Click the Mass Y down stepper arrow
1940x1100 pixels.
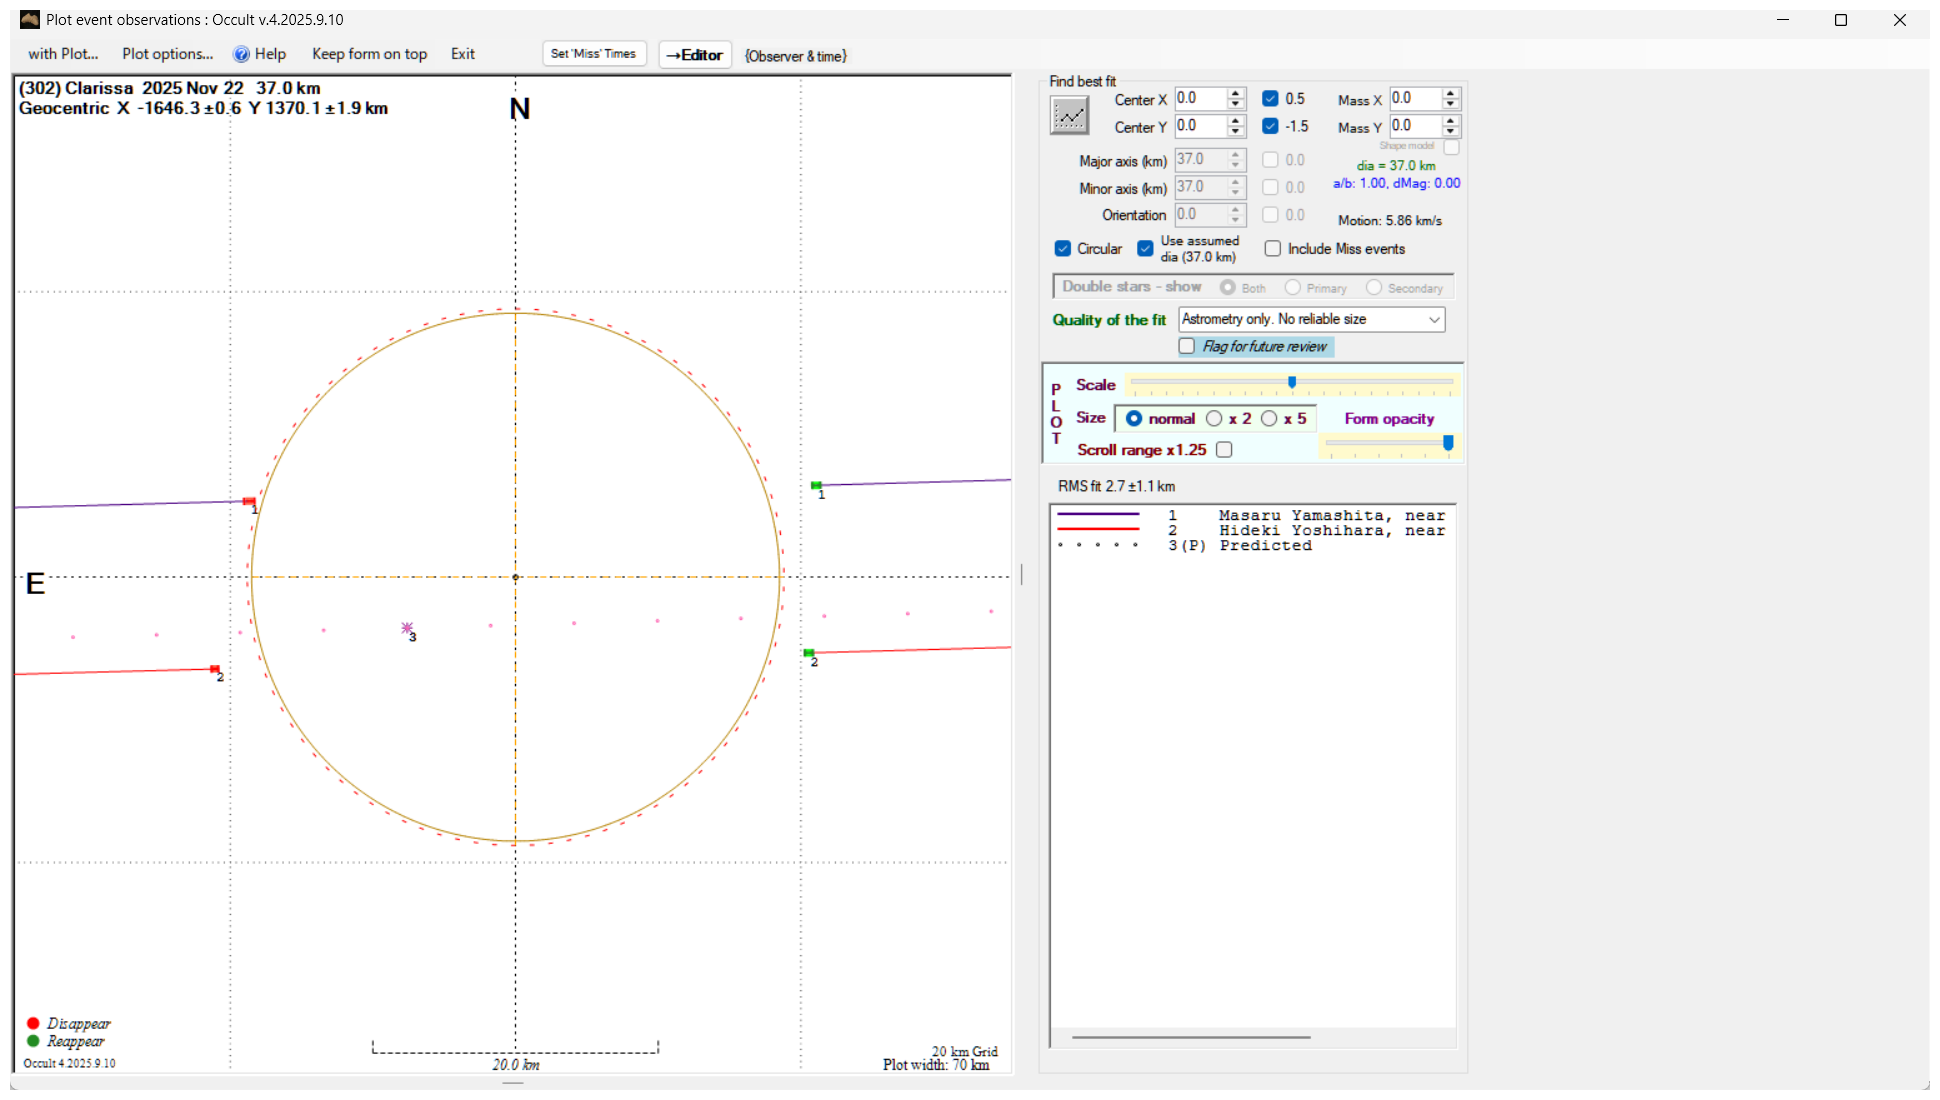point(1451,132)
